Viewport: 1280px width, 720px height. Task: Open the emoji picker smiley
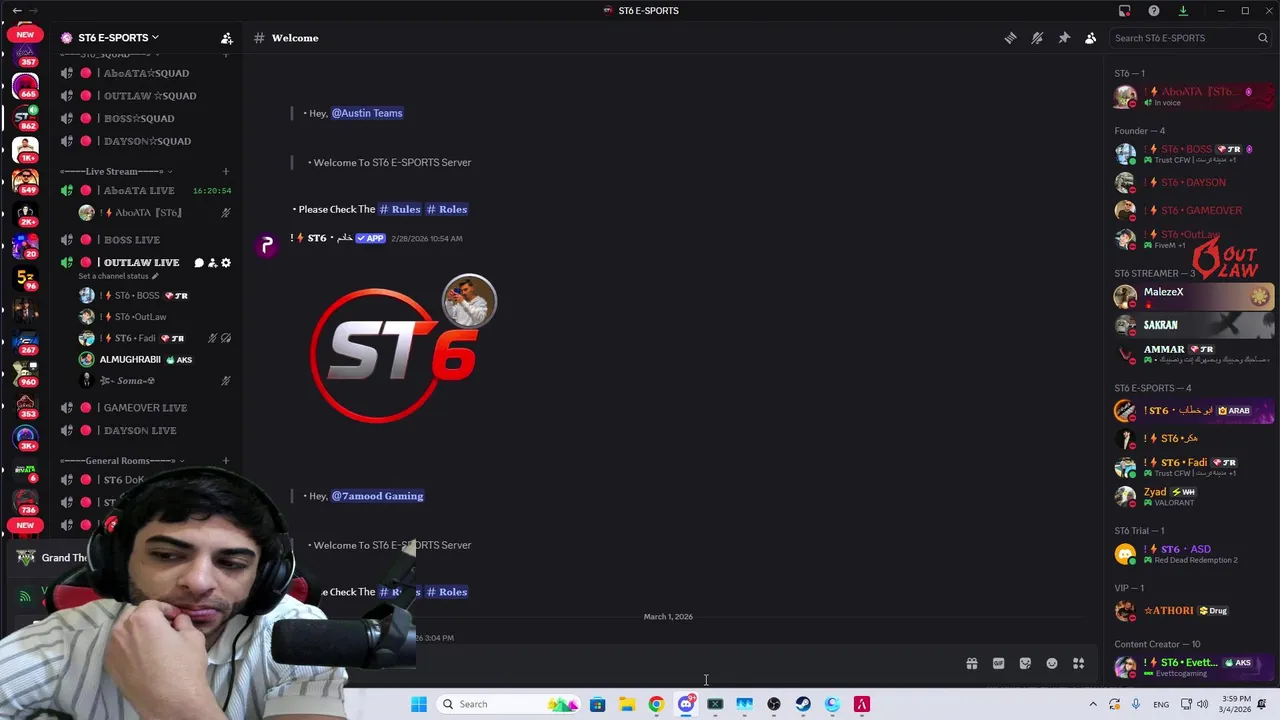click(1052, 663)
